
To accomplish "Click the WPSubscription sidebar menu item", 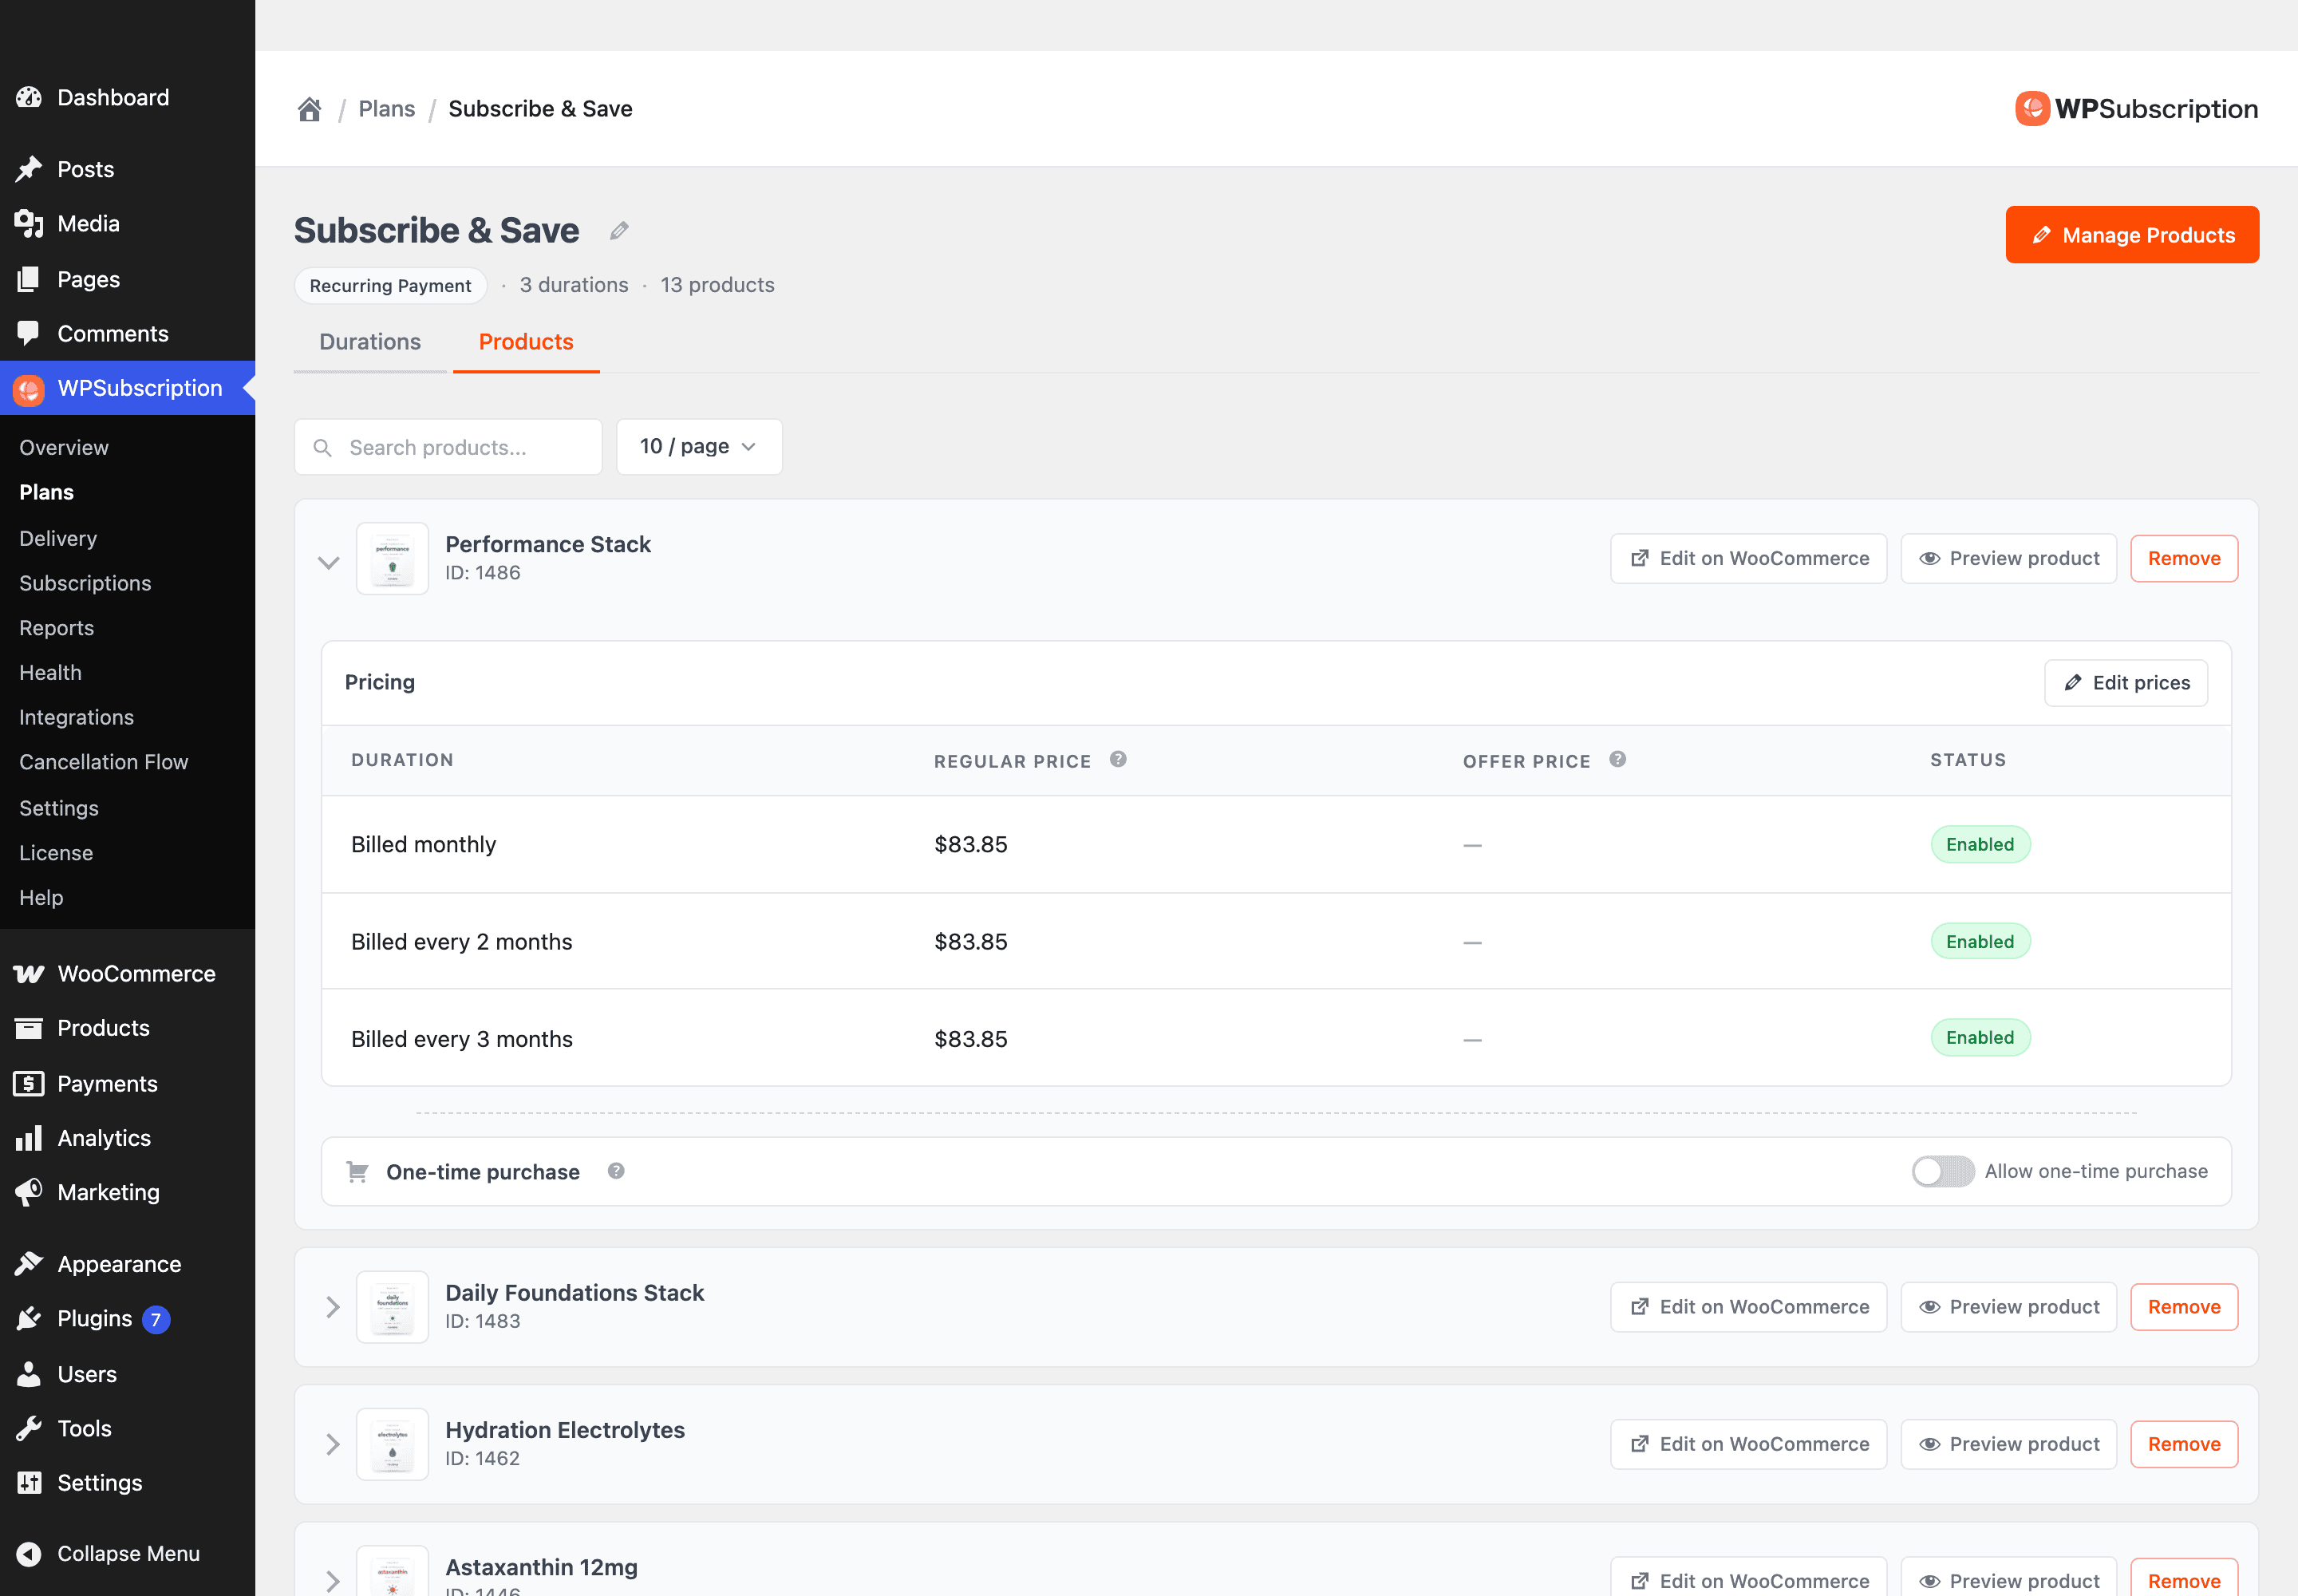I will 128,388.
